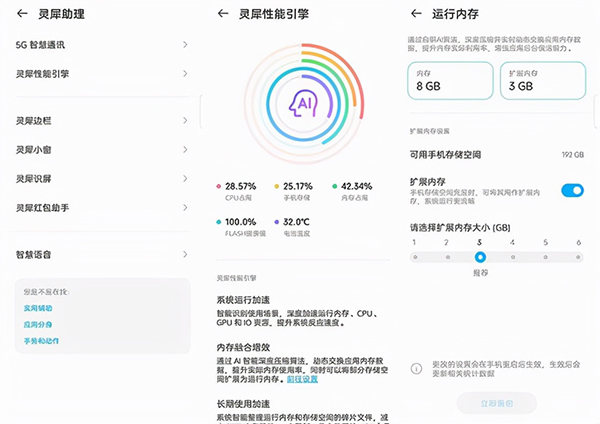
Task: Open the 灵犀边栏 chevron arrow
Action: click(185, 122)
